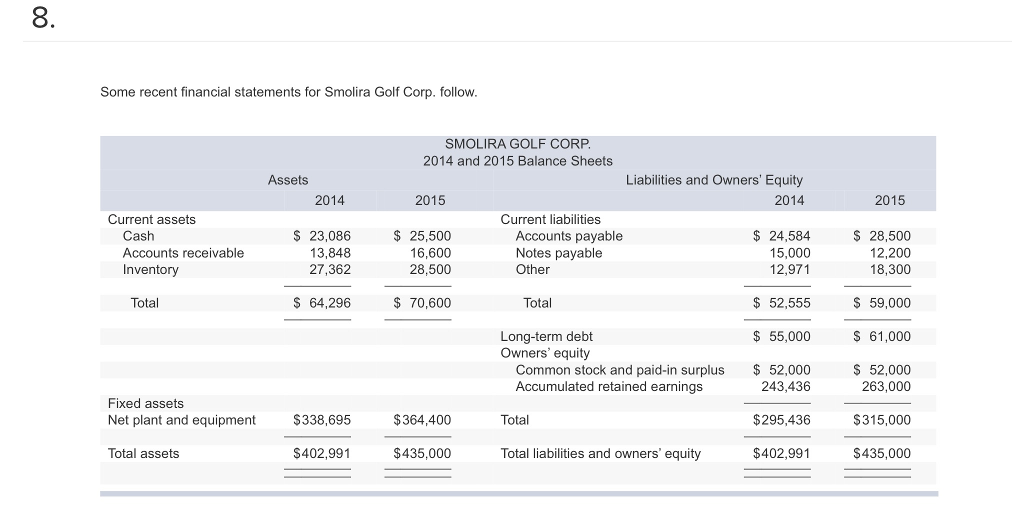This screenshot has height=512, width=1024.
Task: Click the Total assets row label
Action: 143,454
